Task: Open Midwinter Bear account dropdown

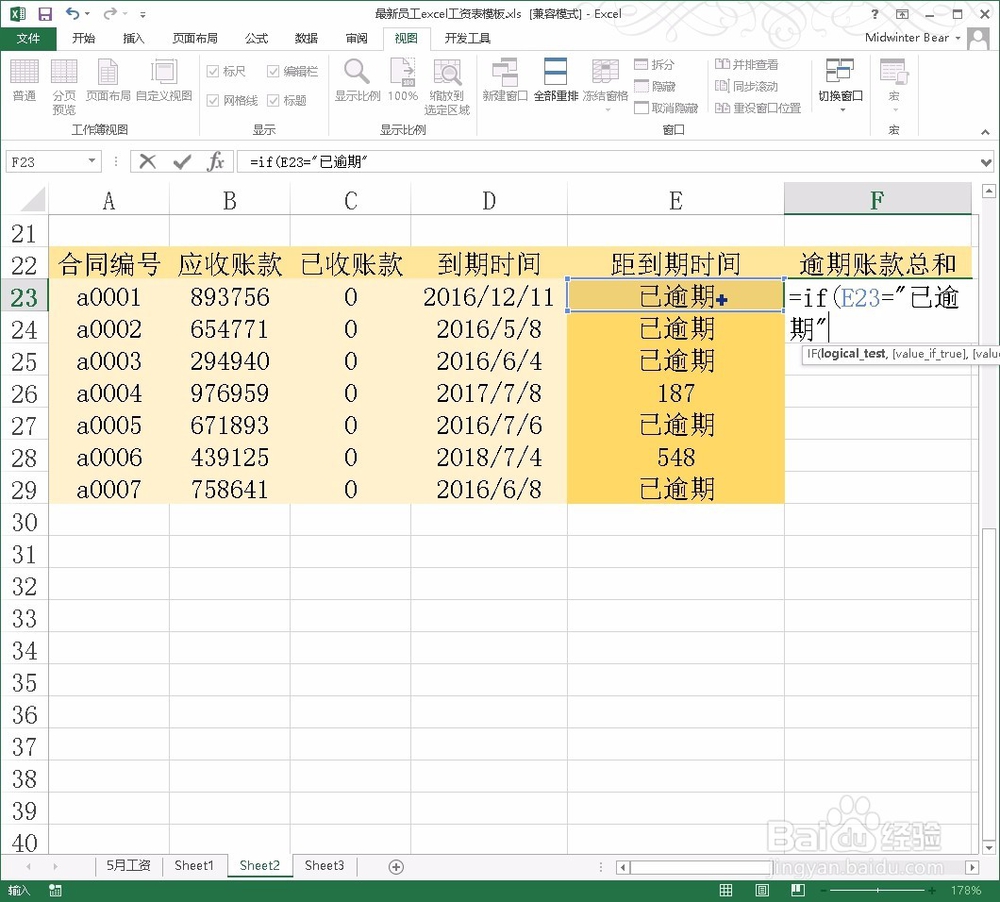Action: (912, 38)
